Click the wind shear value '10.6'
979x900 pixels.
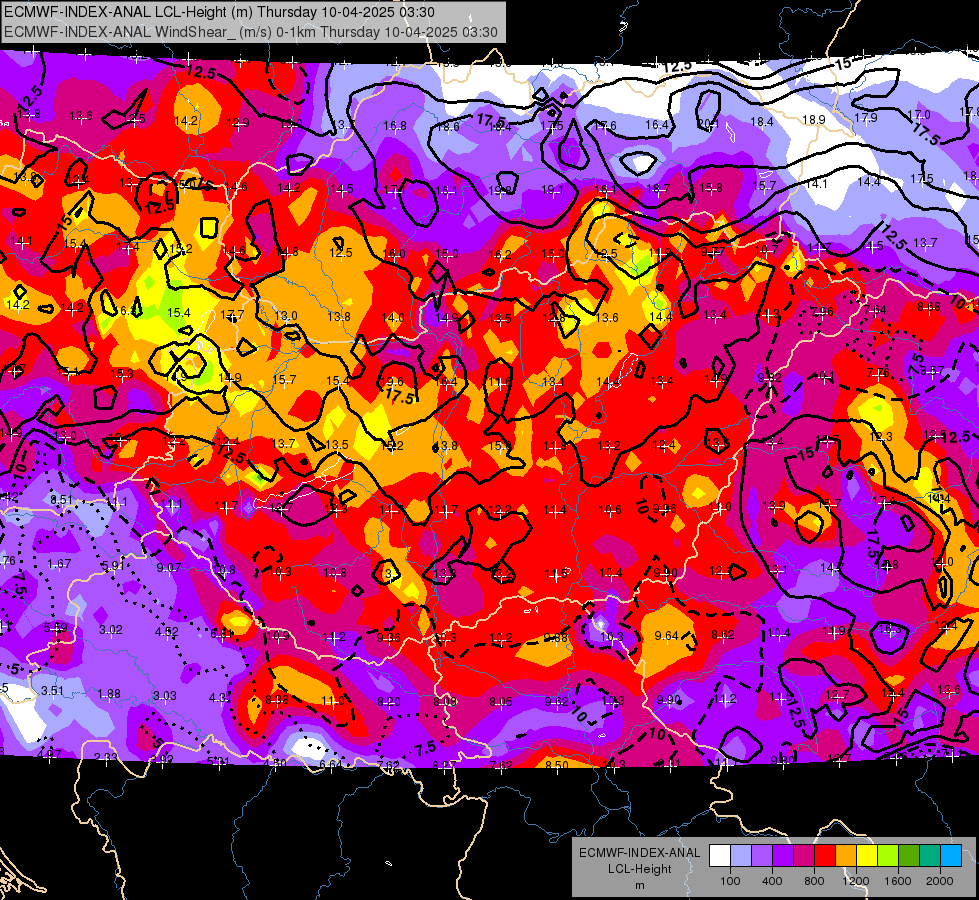click(x=610, y=510)
